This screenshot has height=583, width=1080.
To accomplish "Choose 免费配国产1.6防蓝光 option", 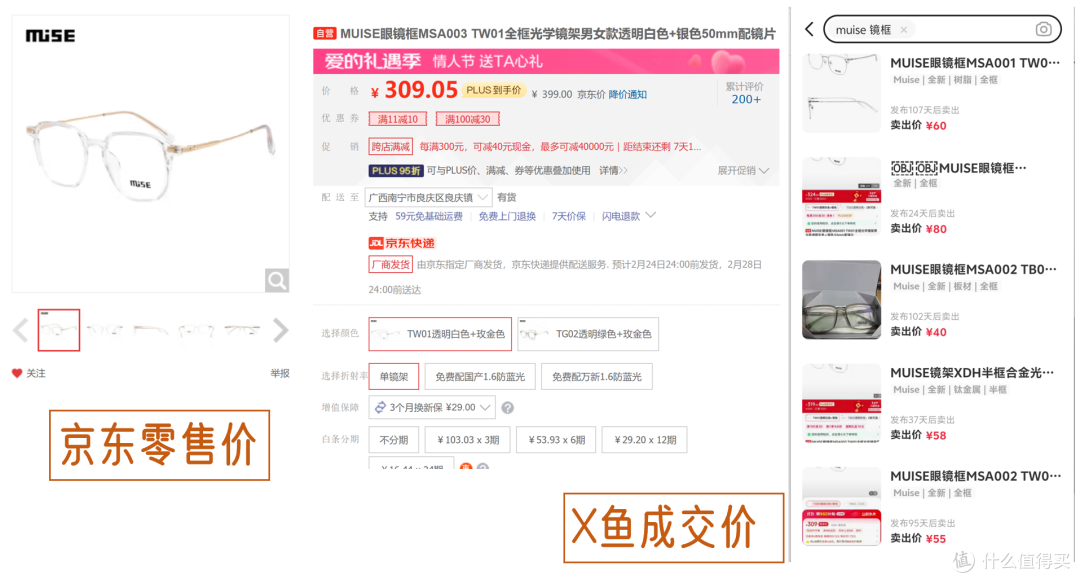I will (480, 376).
